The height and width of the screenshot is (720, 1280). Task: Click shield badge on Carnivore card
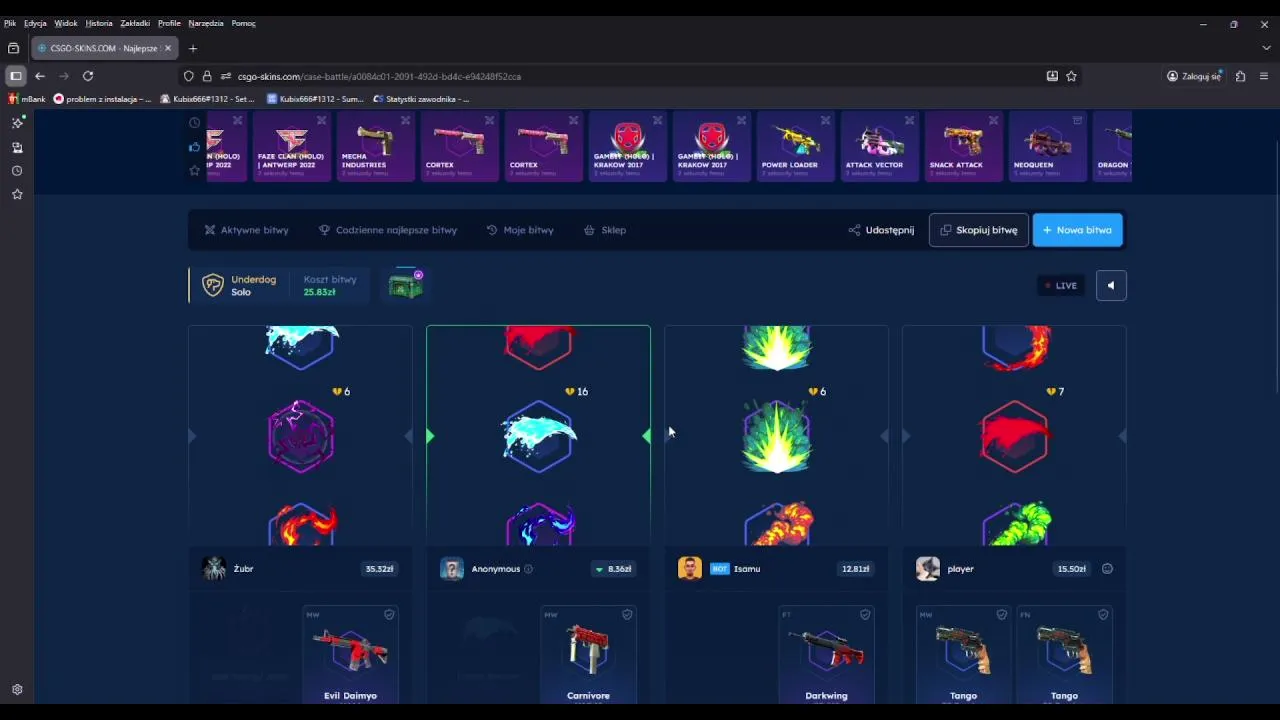627,614
